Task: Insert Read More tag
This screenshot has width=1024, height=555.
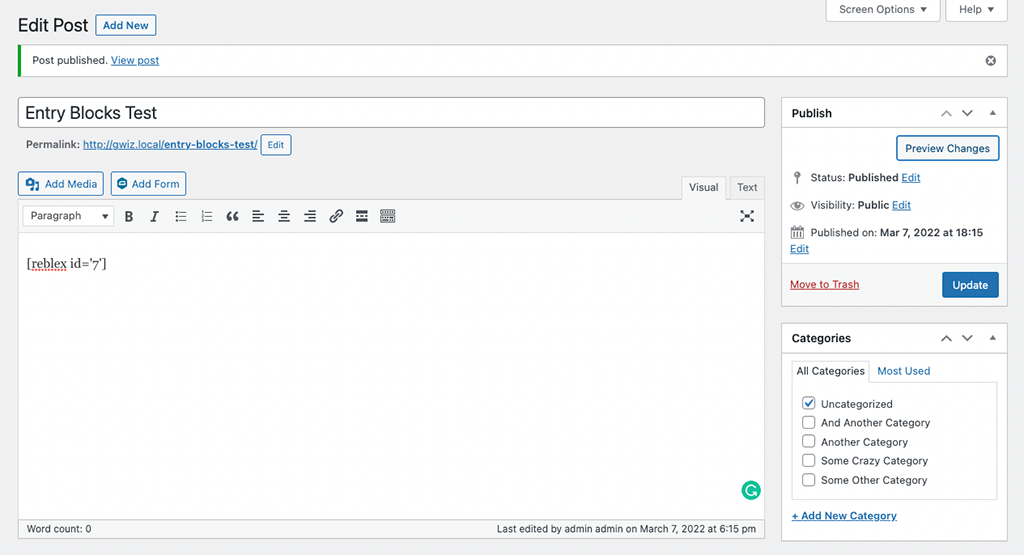Action: click(362, 216)
